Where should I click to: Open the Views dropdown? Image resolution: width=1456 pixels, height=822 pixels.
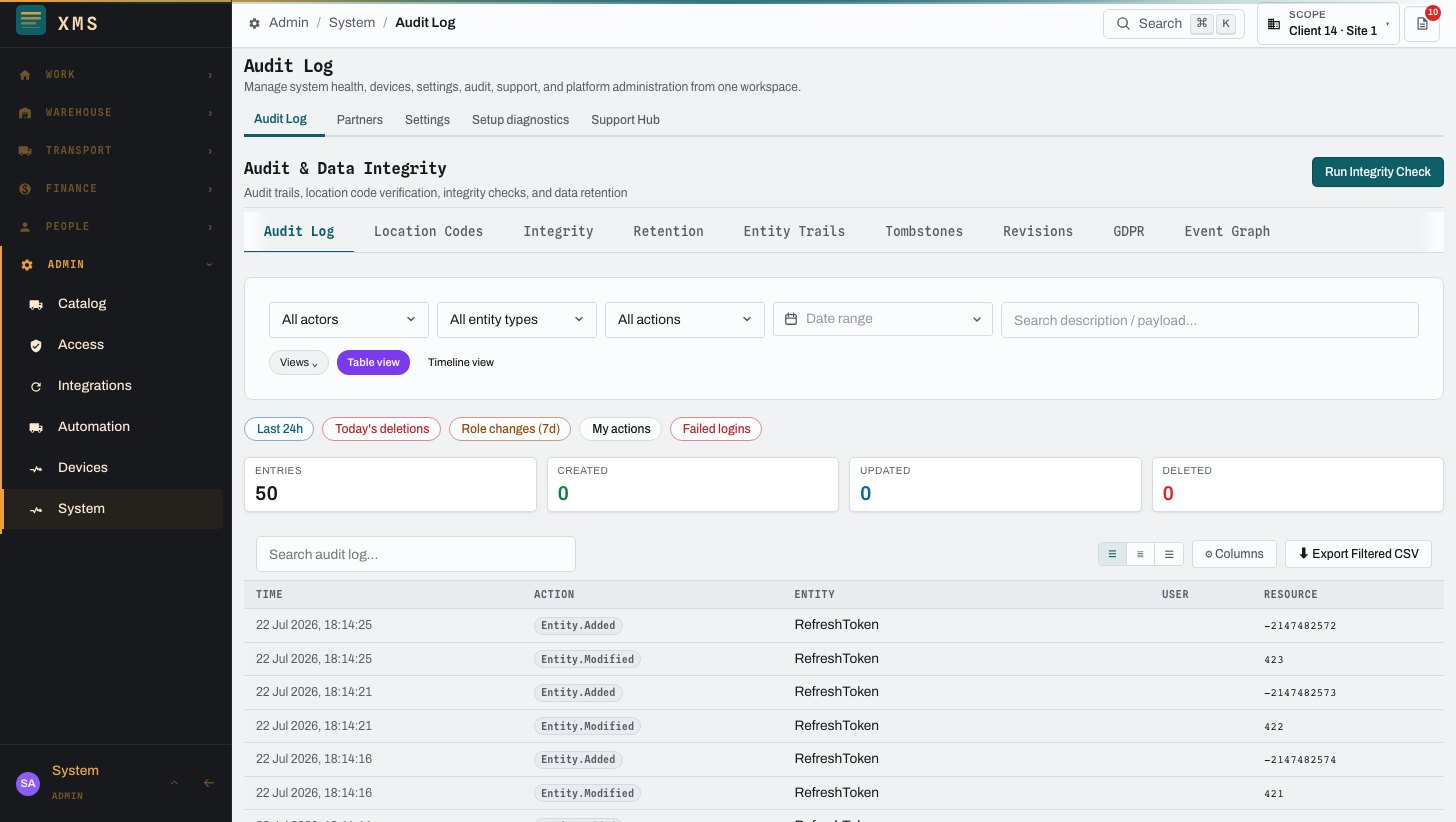coord(299,362)
